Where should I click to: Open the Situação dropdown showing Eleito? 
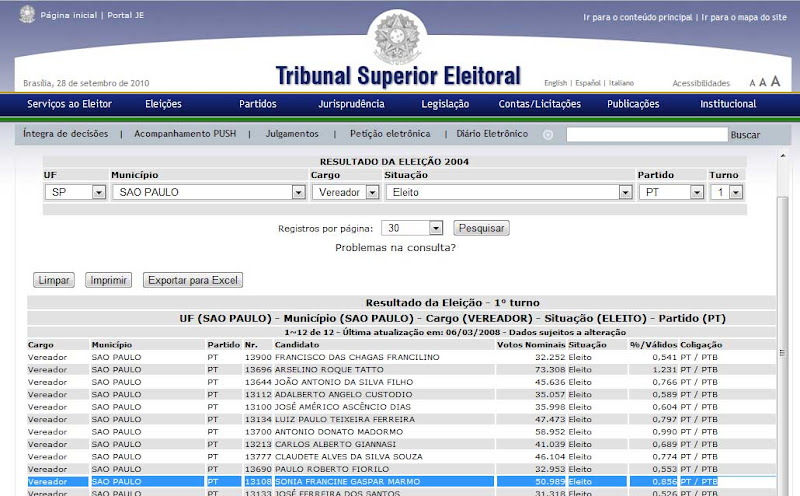(x=509, y=192)
